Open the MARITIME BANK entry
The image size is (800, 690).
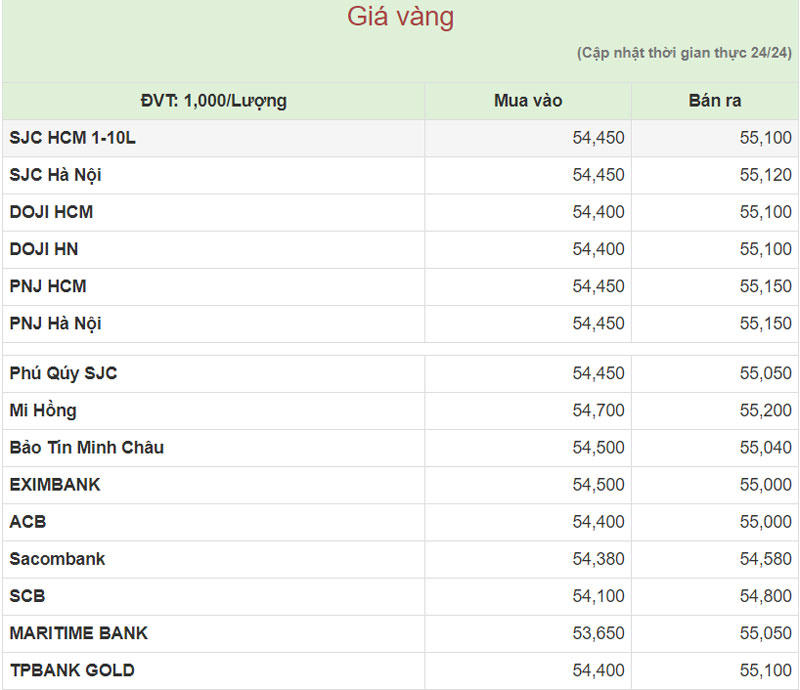pos(78,632)
